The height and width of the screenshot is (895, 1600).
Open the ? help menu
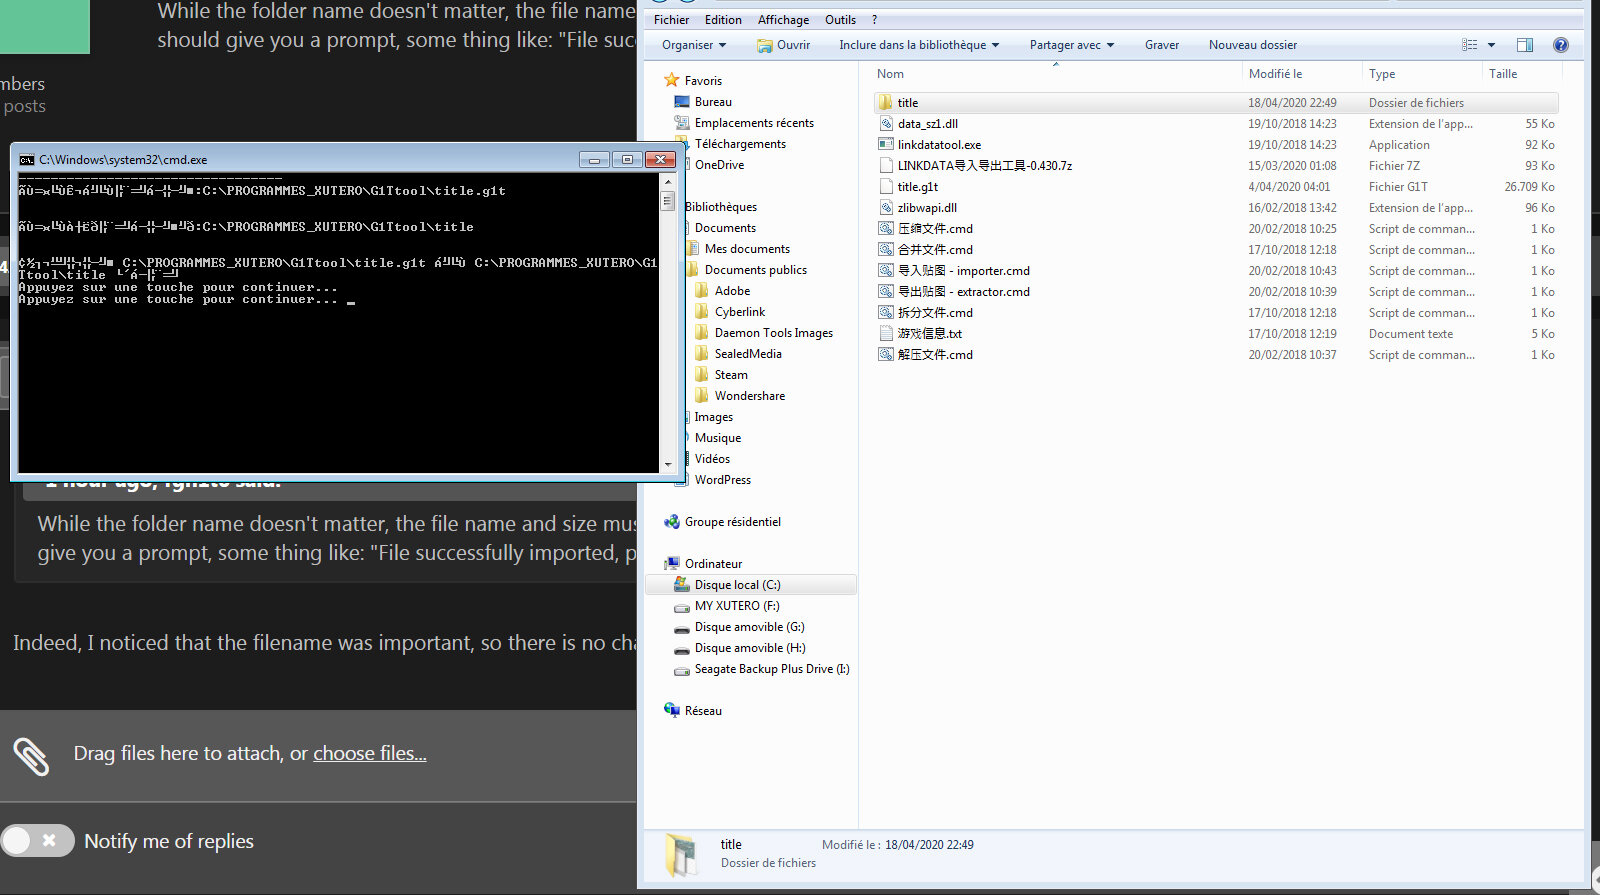(874, 20)
